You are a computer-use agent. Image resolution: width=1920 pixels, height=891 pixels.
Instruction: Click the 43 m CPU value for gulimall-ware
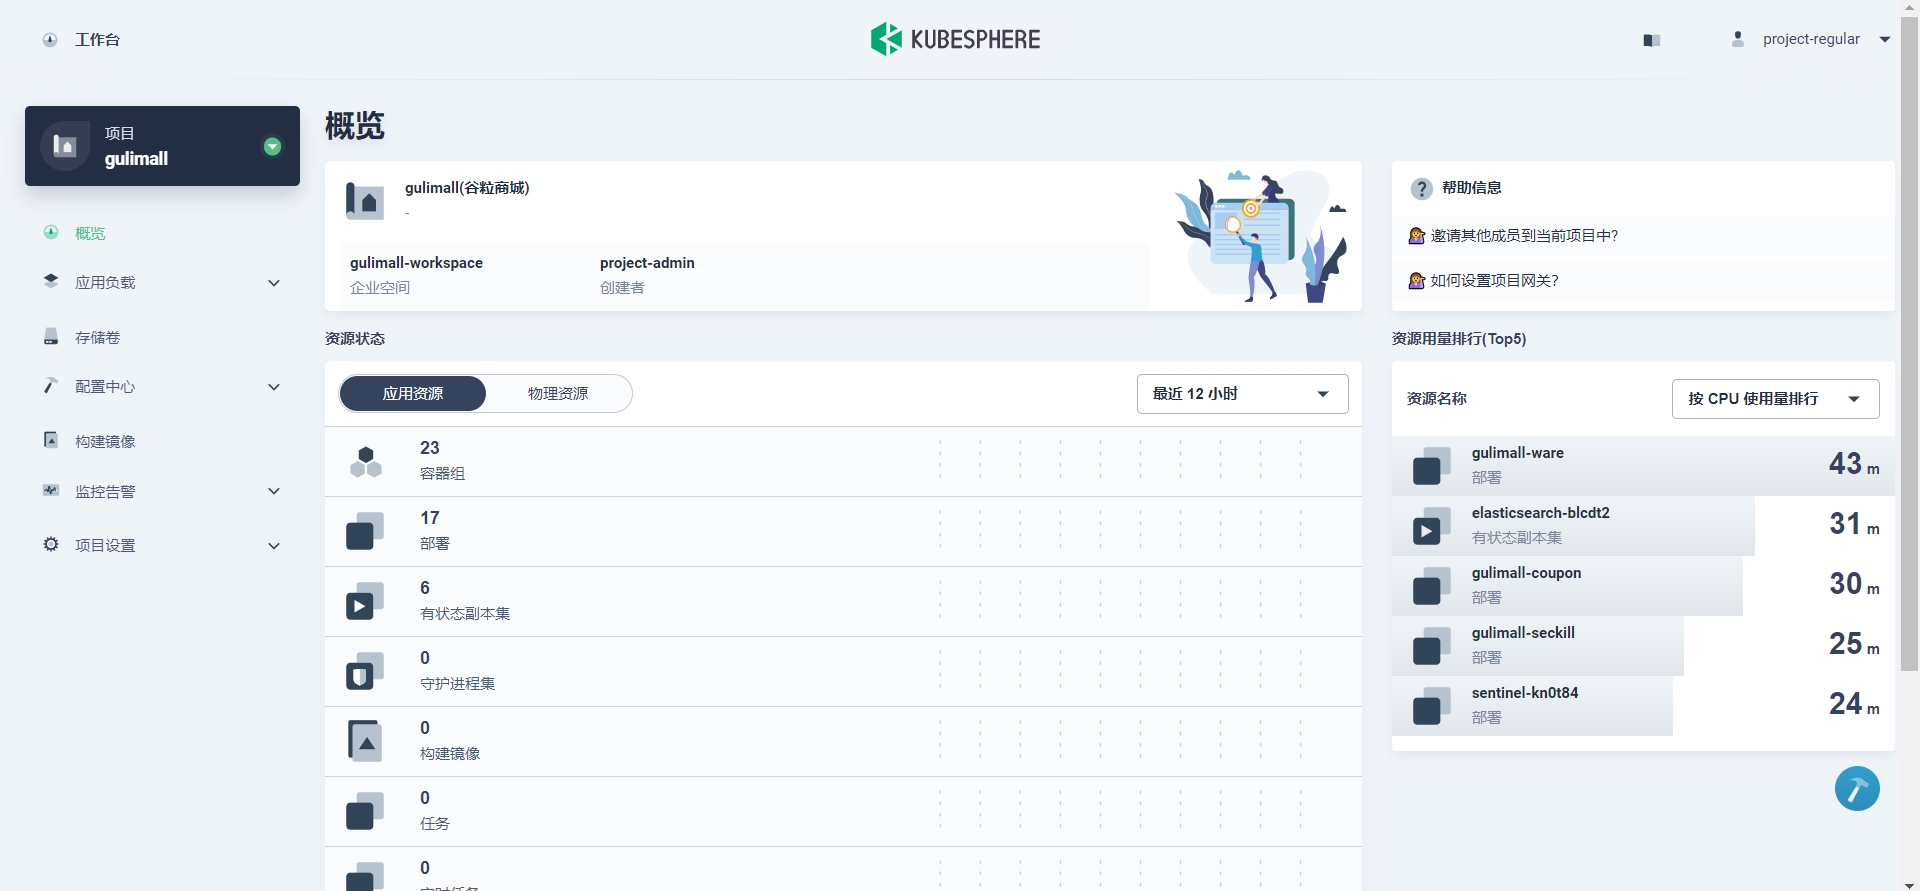tap(1854, 464)
